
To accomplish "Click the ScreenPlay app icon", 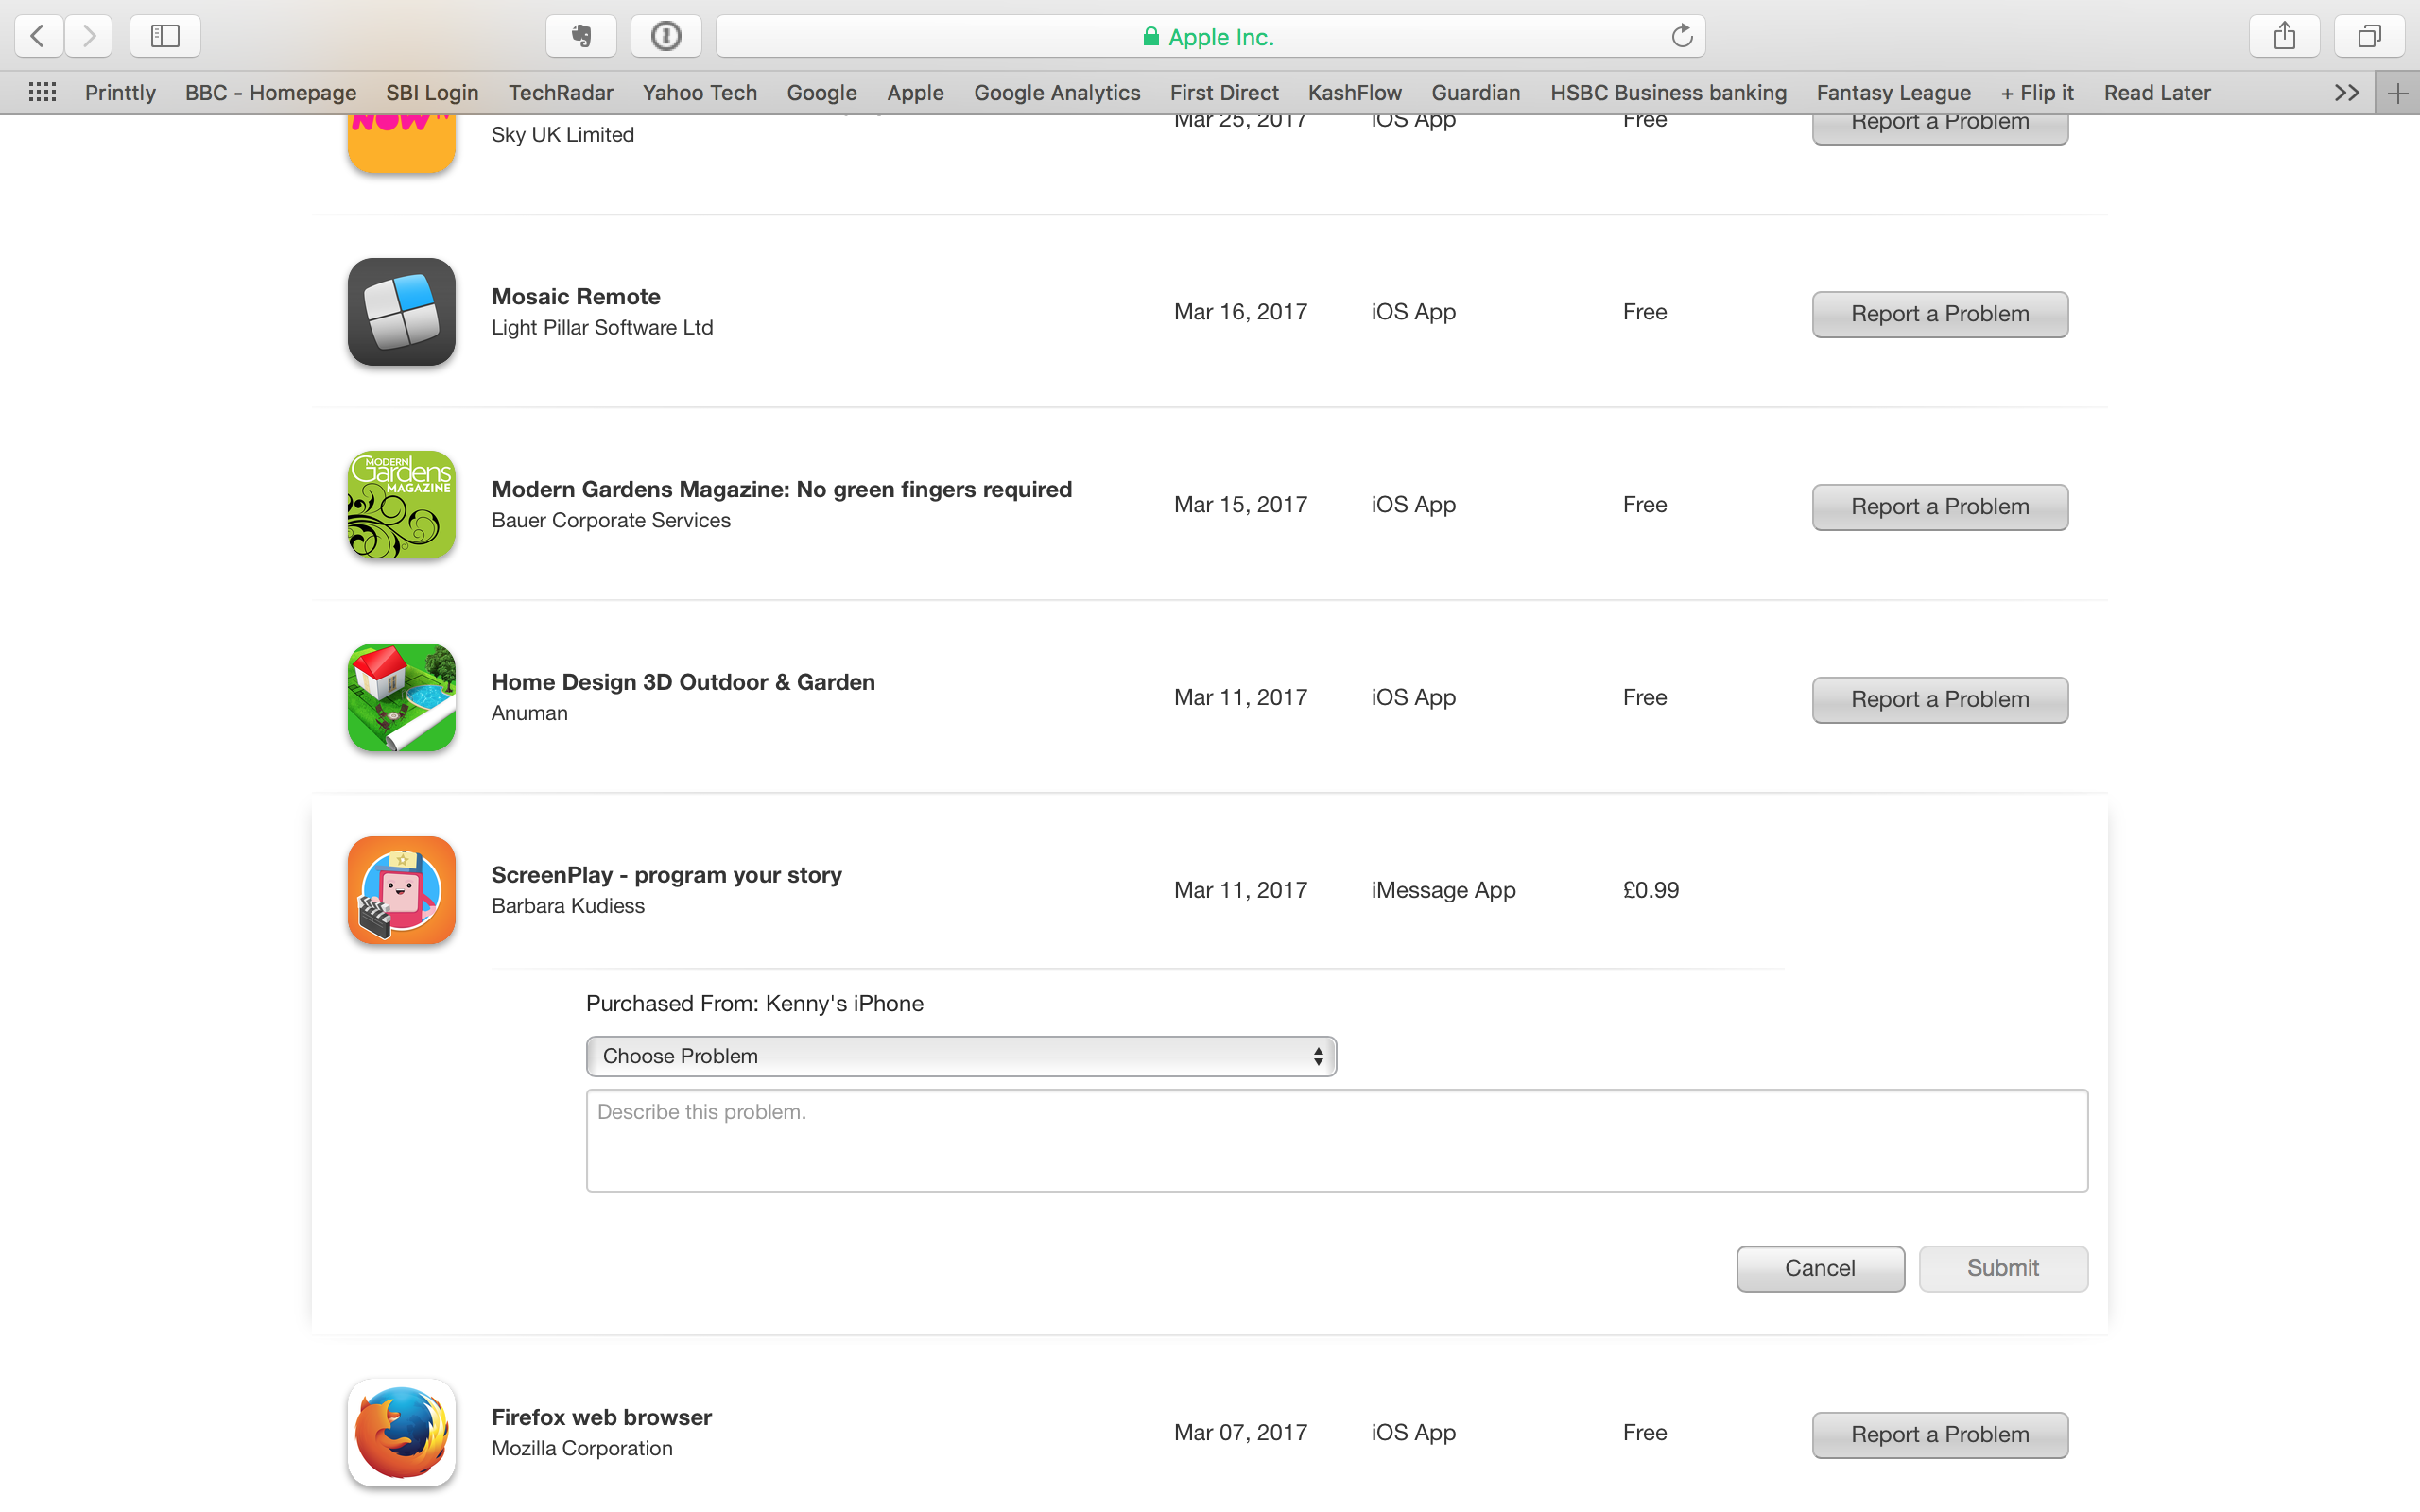I will coord(402,890).
